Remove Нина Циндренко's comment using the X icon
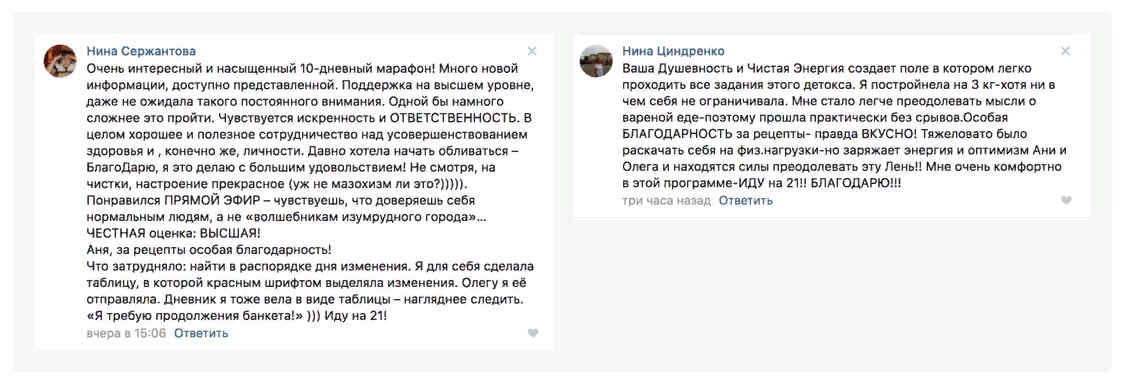Viewport: 1125px width, 388px height. [1065, 51]
